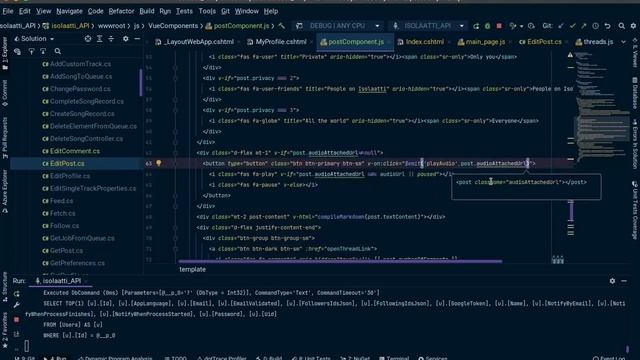Click the search icon in Solution explorer toolbar

tap(58, 51)
